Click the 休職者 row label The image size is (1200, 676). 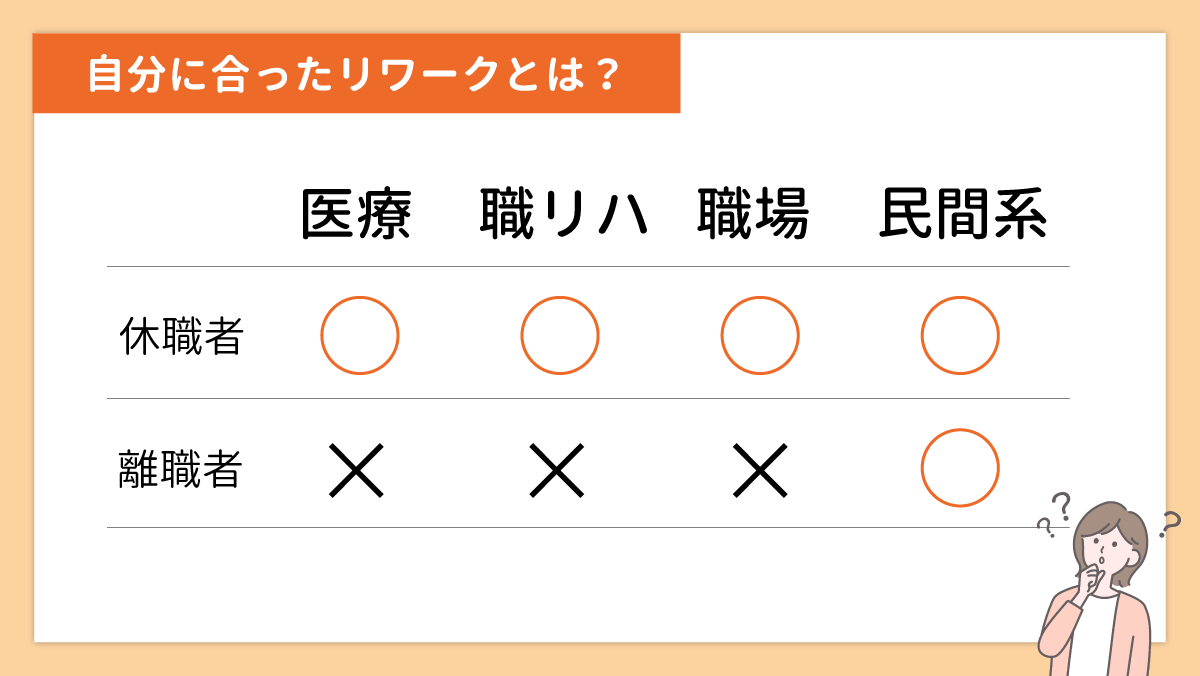tap(181, 337)
